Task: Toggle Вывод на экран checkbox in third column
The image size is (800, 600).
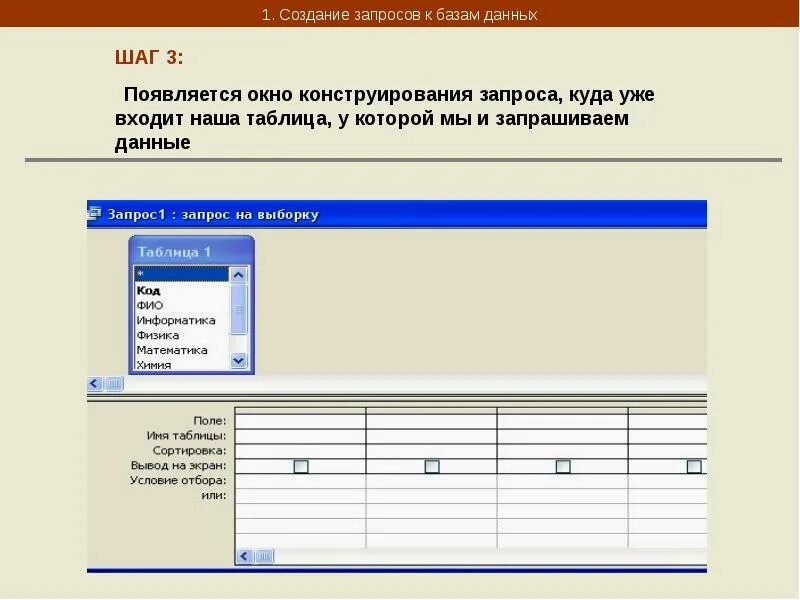Action: pyautogui.click(x=563, y=466)
